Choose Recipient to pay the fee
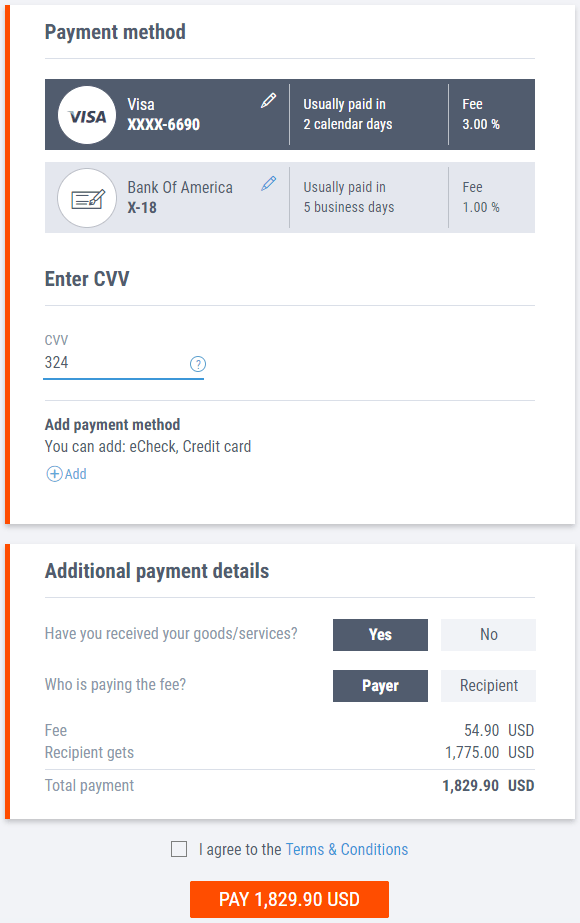Image resolution: width=580 pixels, height=923 pixels. click(488, 685)
